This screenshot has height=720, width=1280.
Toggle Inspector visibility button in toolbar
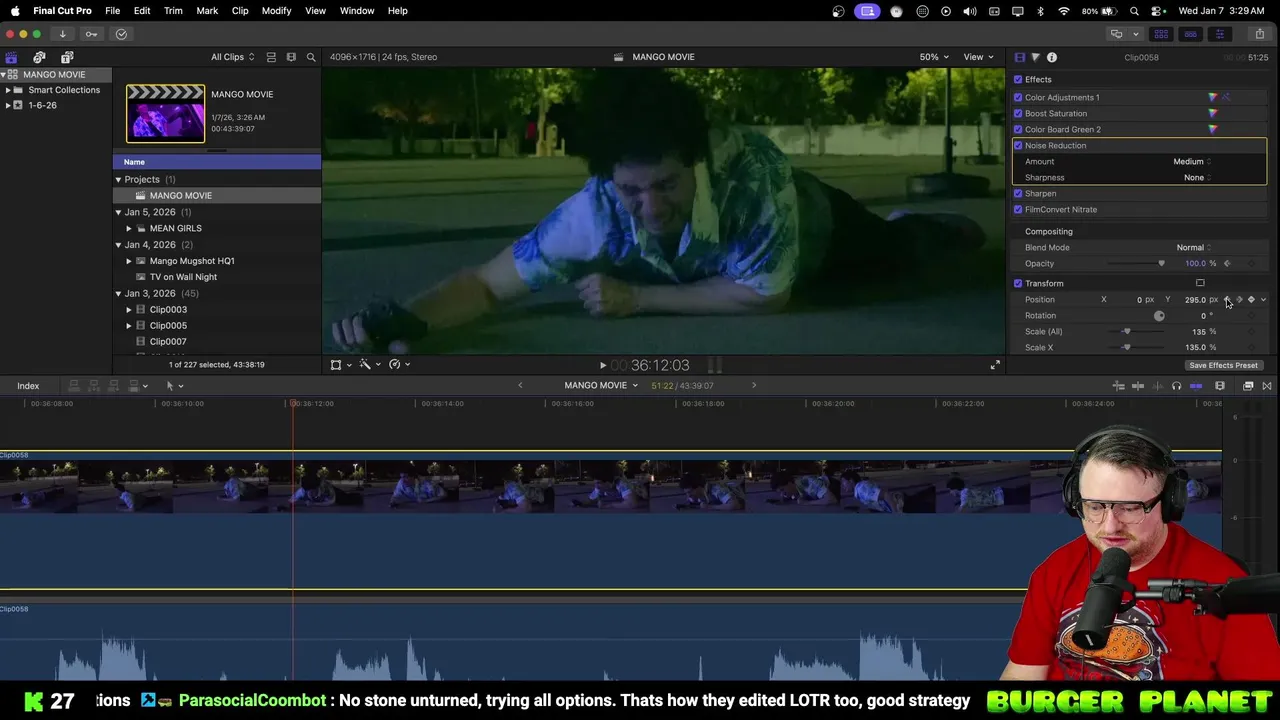[x=1219, y=34]
